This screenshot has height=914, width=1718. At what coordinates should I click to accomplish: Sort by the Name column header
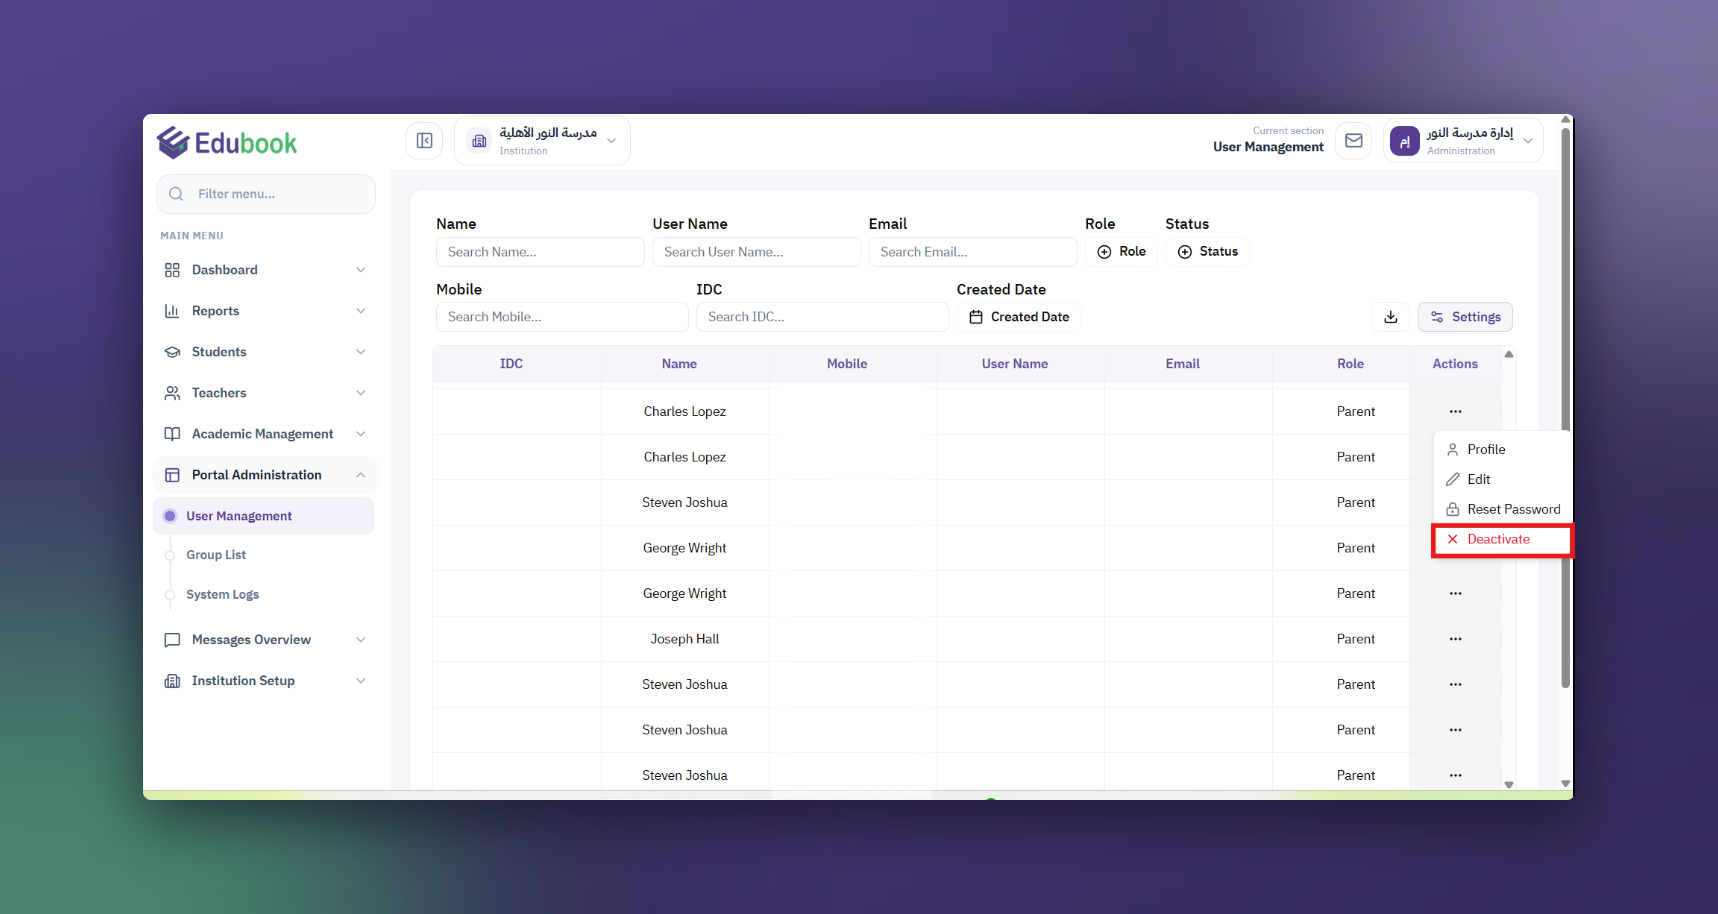pos(679,364)
